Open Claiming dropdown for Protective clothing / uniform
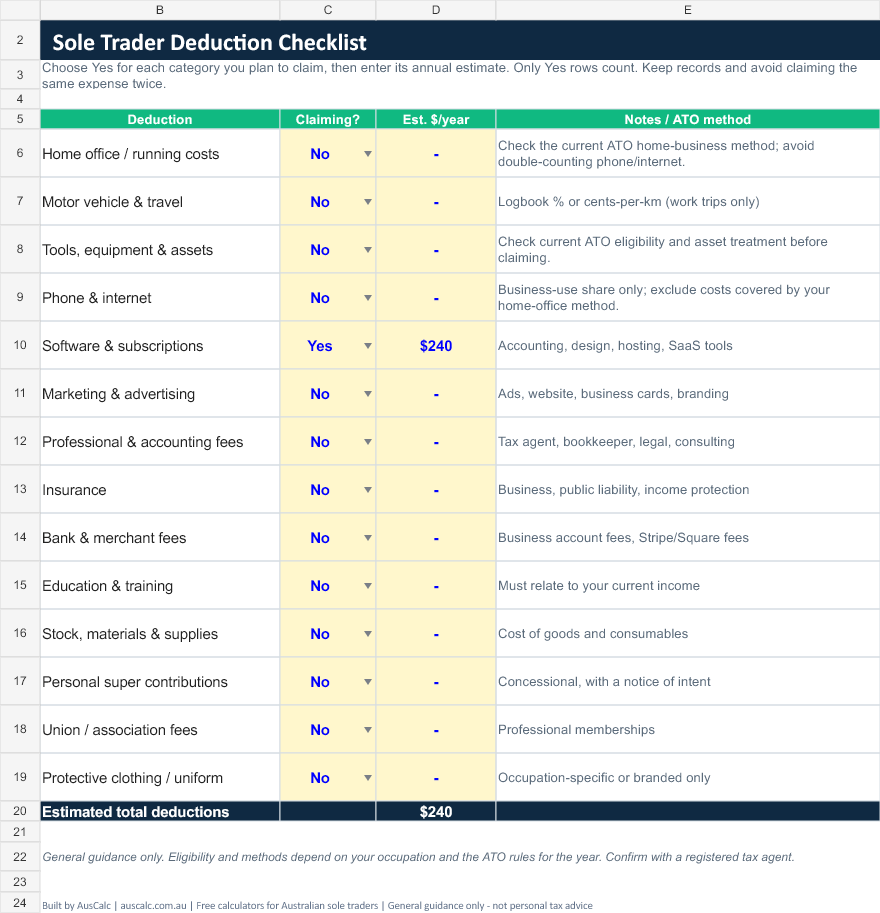The image size is (880, 913). [367, 778]
